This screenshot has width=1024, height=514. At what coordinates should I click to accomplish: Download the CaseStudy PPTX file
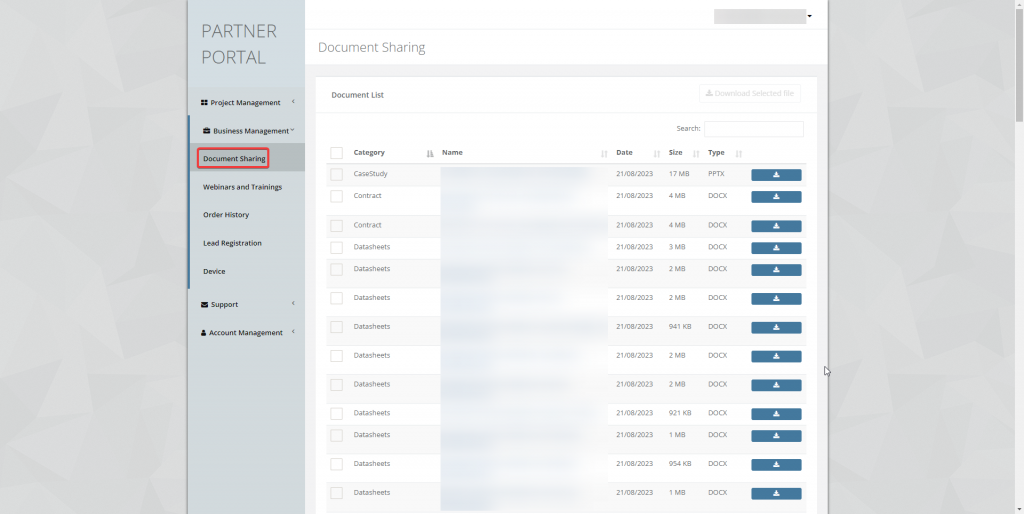pyautogui.click(x=776, y=175)
